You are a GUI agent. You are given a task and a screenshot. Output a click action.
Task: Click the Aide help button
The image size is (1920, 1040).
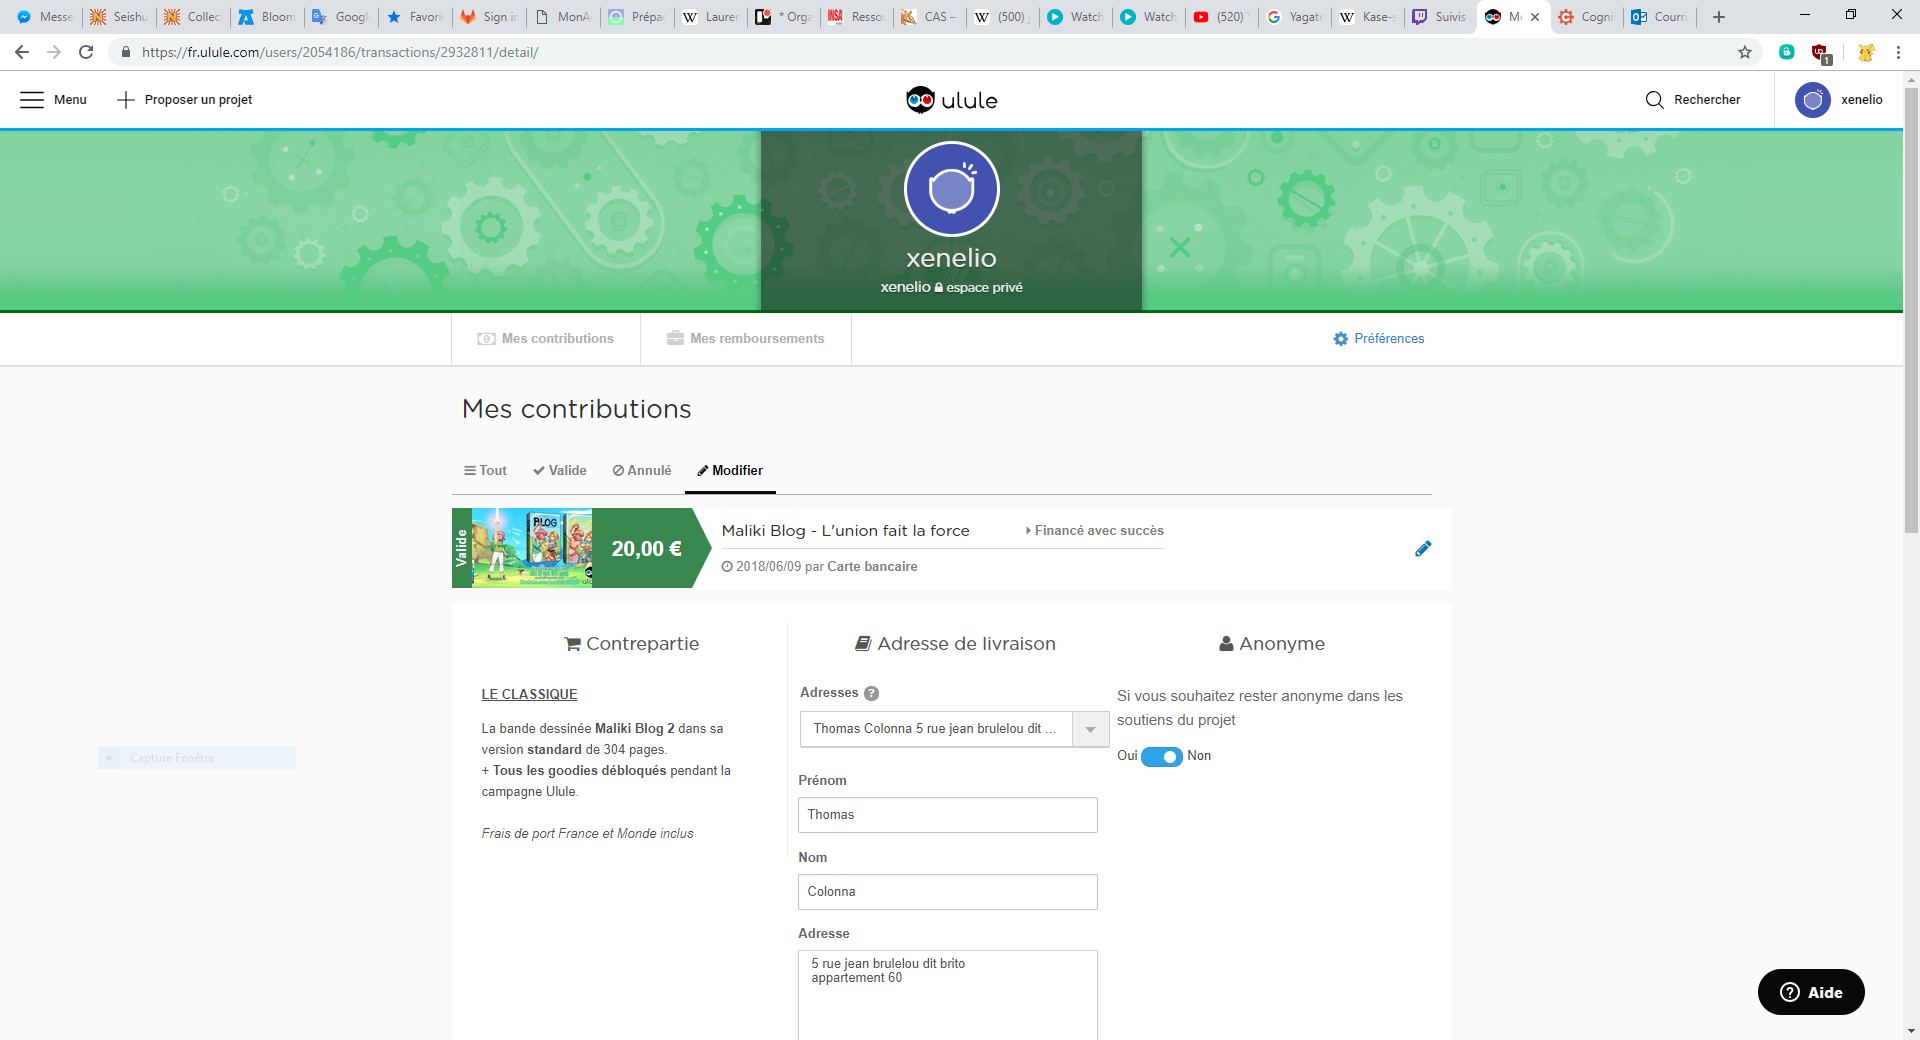click(1811, 992)
